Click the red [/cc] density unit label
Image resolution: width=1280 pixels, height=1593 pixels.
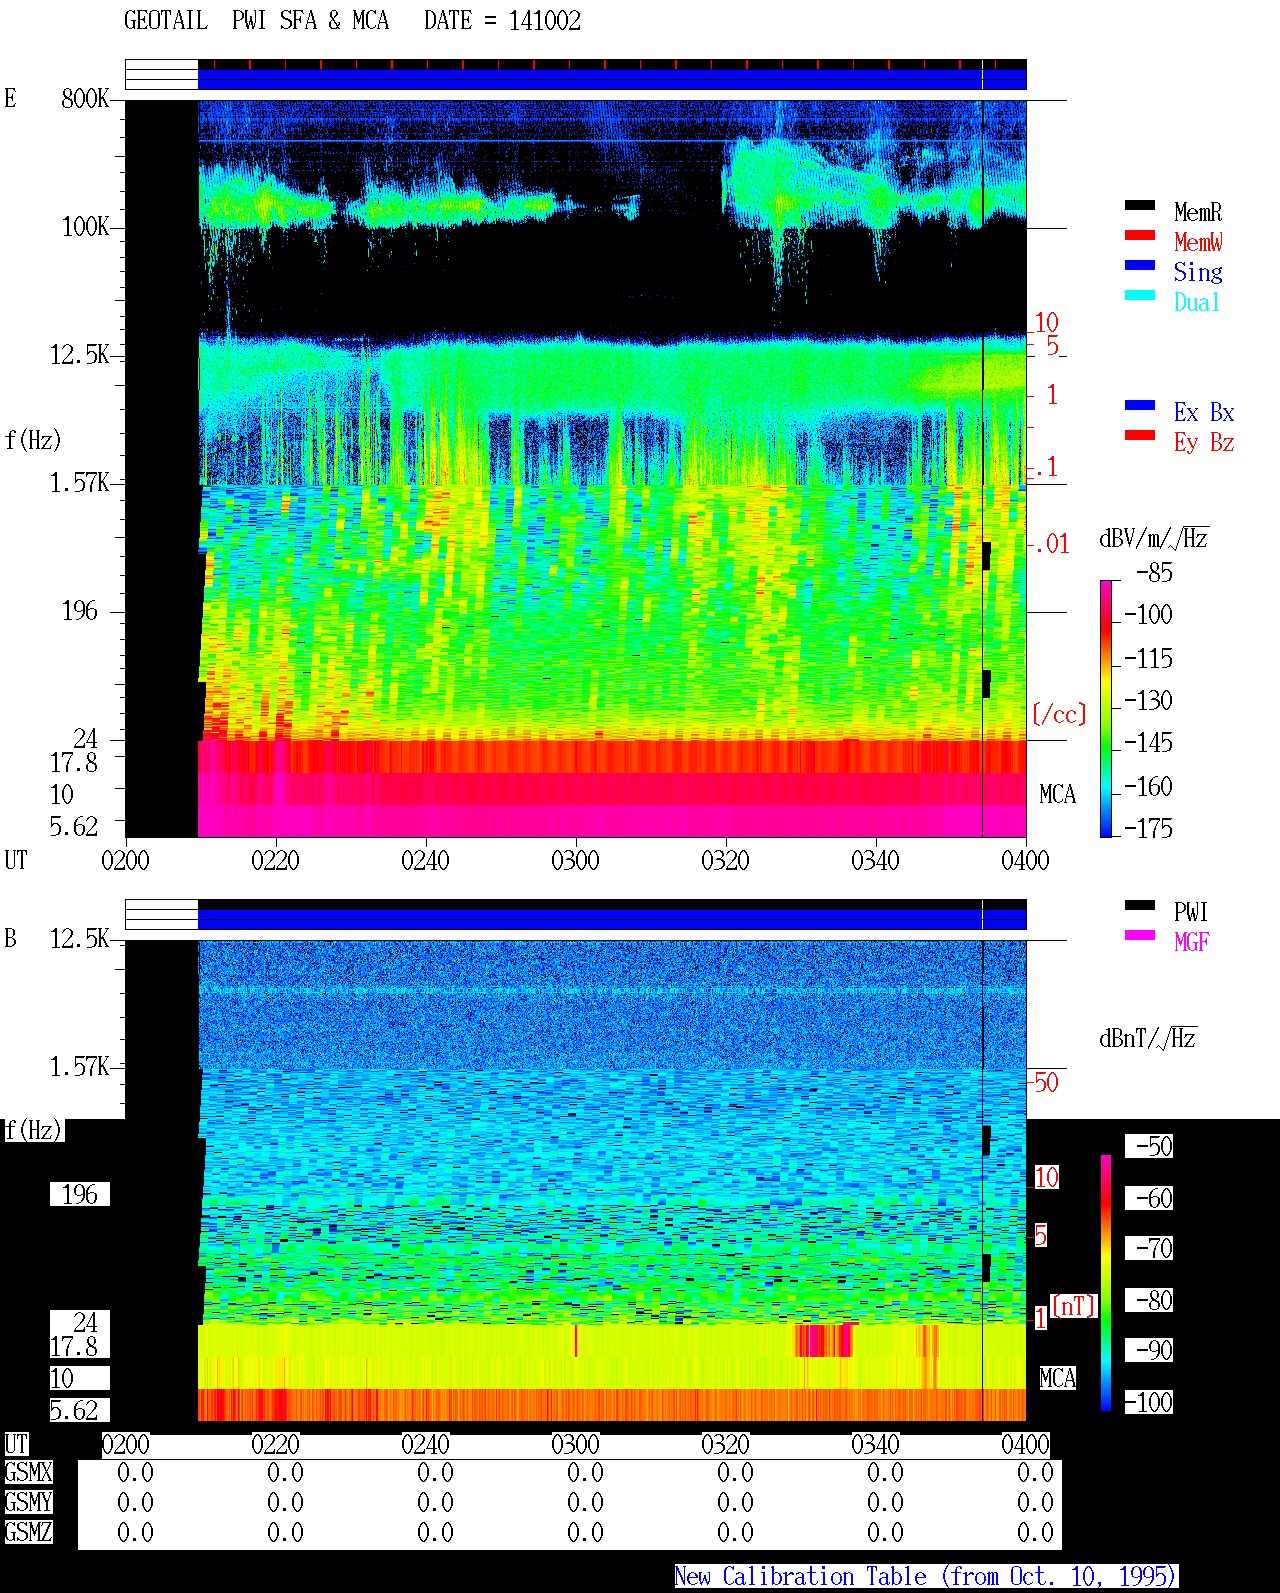[1059, 714]
